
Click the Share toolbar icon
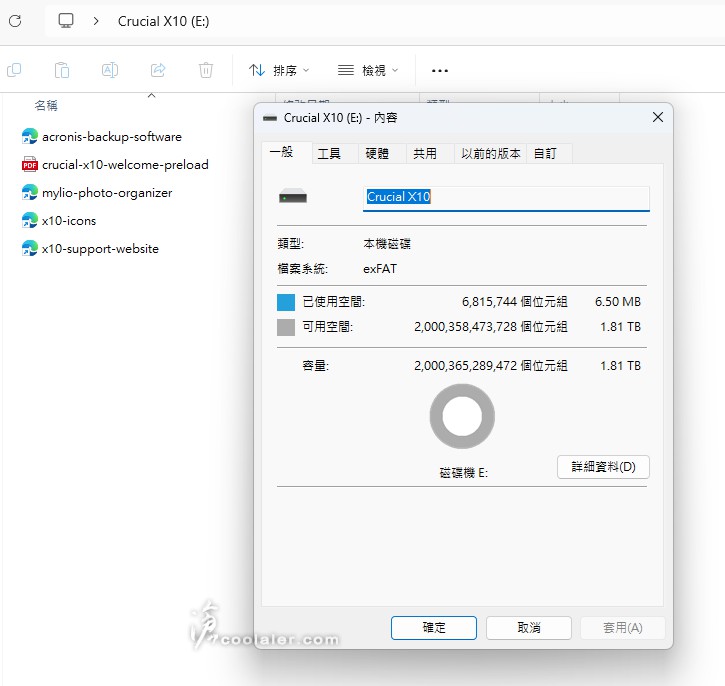coord(158,70)
